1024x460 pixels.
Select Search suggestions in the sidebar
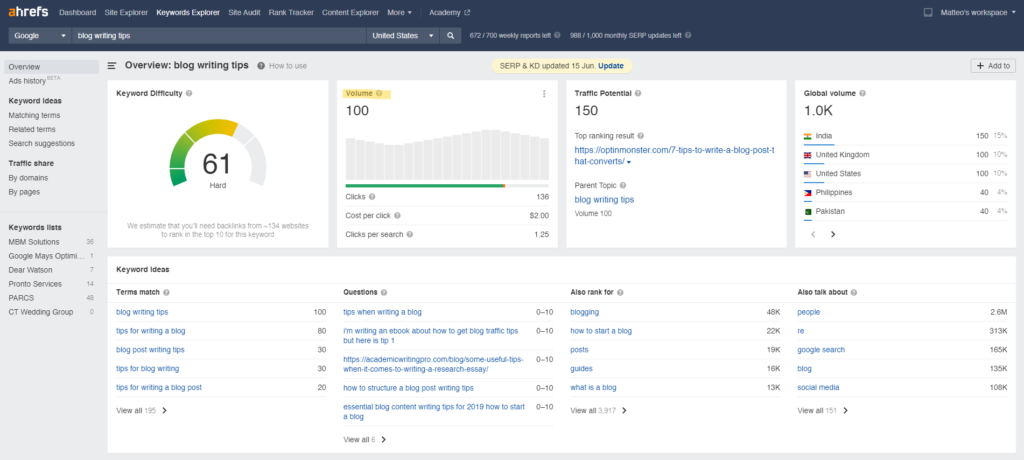click(41, 144)
